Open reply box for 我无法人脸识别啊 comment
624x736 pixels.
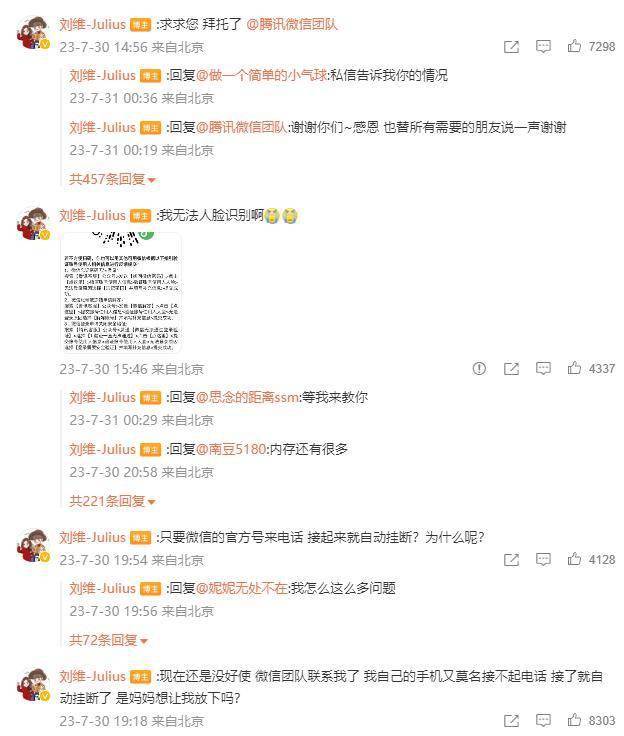[543, 368]
